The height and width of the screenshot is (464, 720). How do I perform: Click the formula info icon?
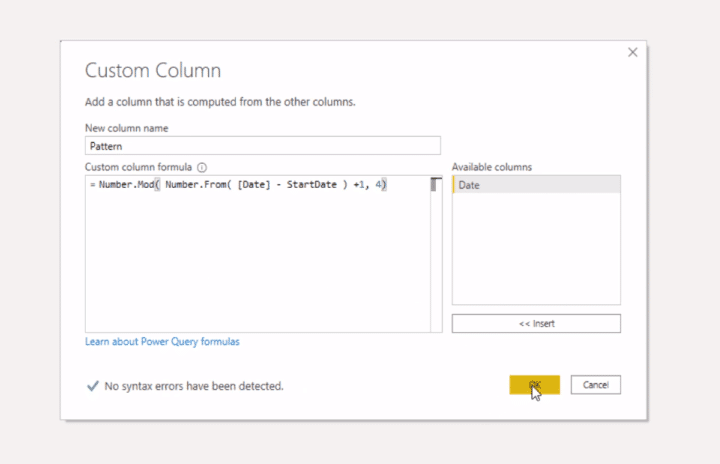[202, 167]
